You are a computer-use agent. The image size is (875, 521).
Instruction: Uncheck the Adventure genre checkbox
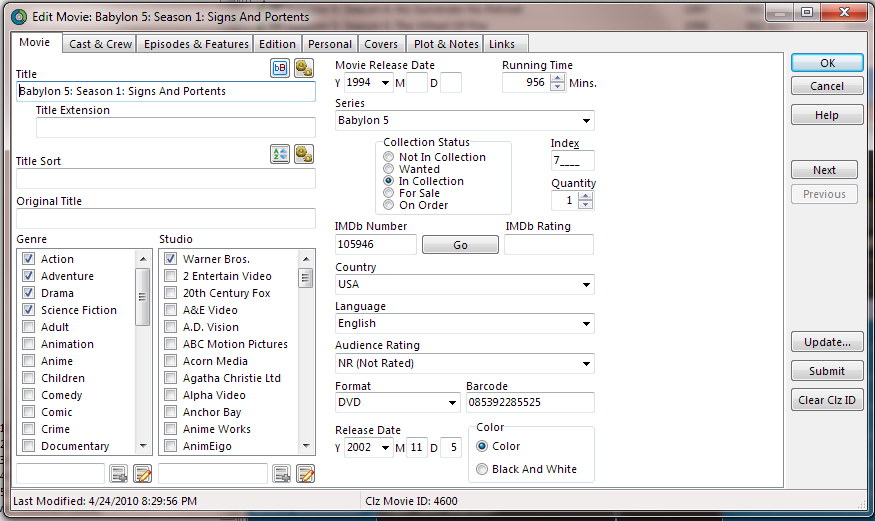click(x=28, y=276)
